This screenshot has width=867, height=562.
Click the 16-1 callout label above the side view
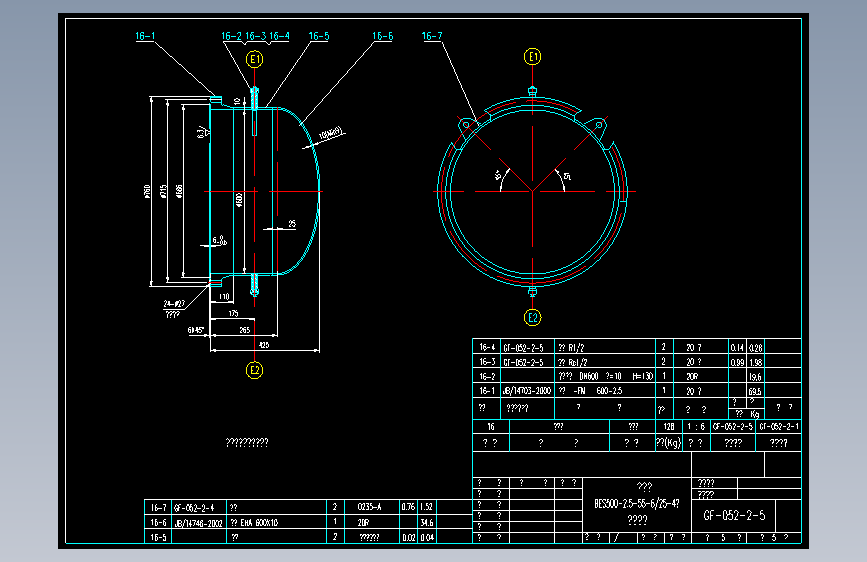coord(145,37)
